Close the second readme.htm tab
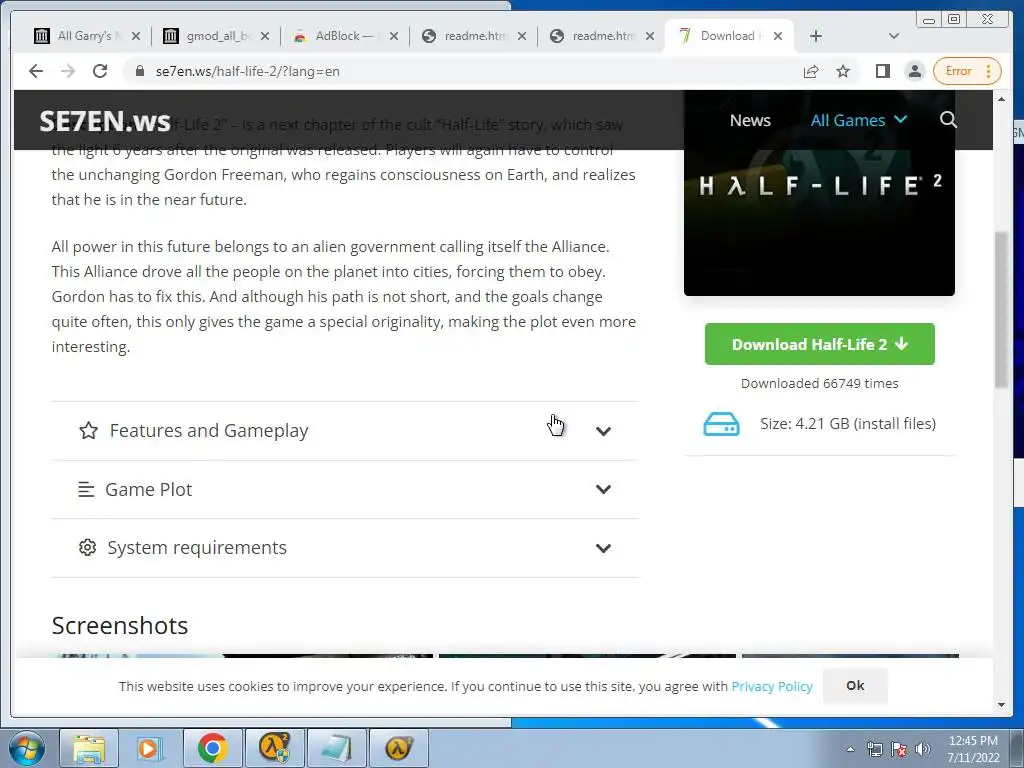This screenshot has height=768, width=1024. pyautogui.click(x=650, y=37)
